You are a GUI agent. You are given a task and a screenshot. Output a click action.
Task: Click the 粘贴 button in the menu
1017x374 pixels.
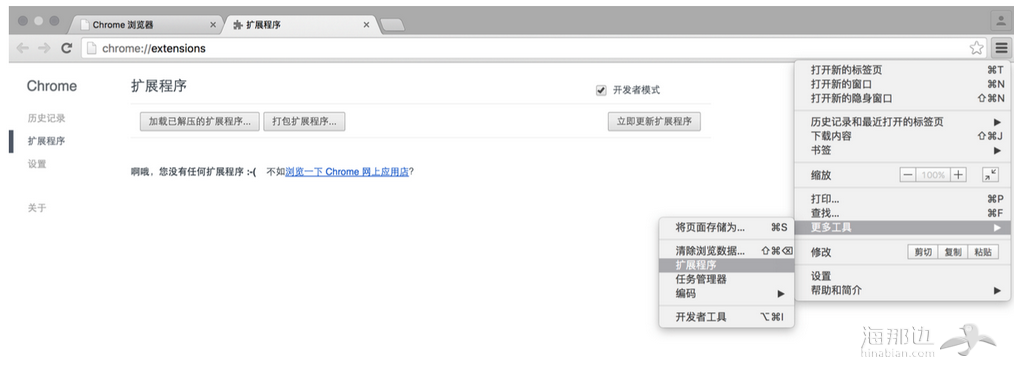(983, 252)
